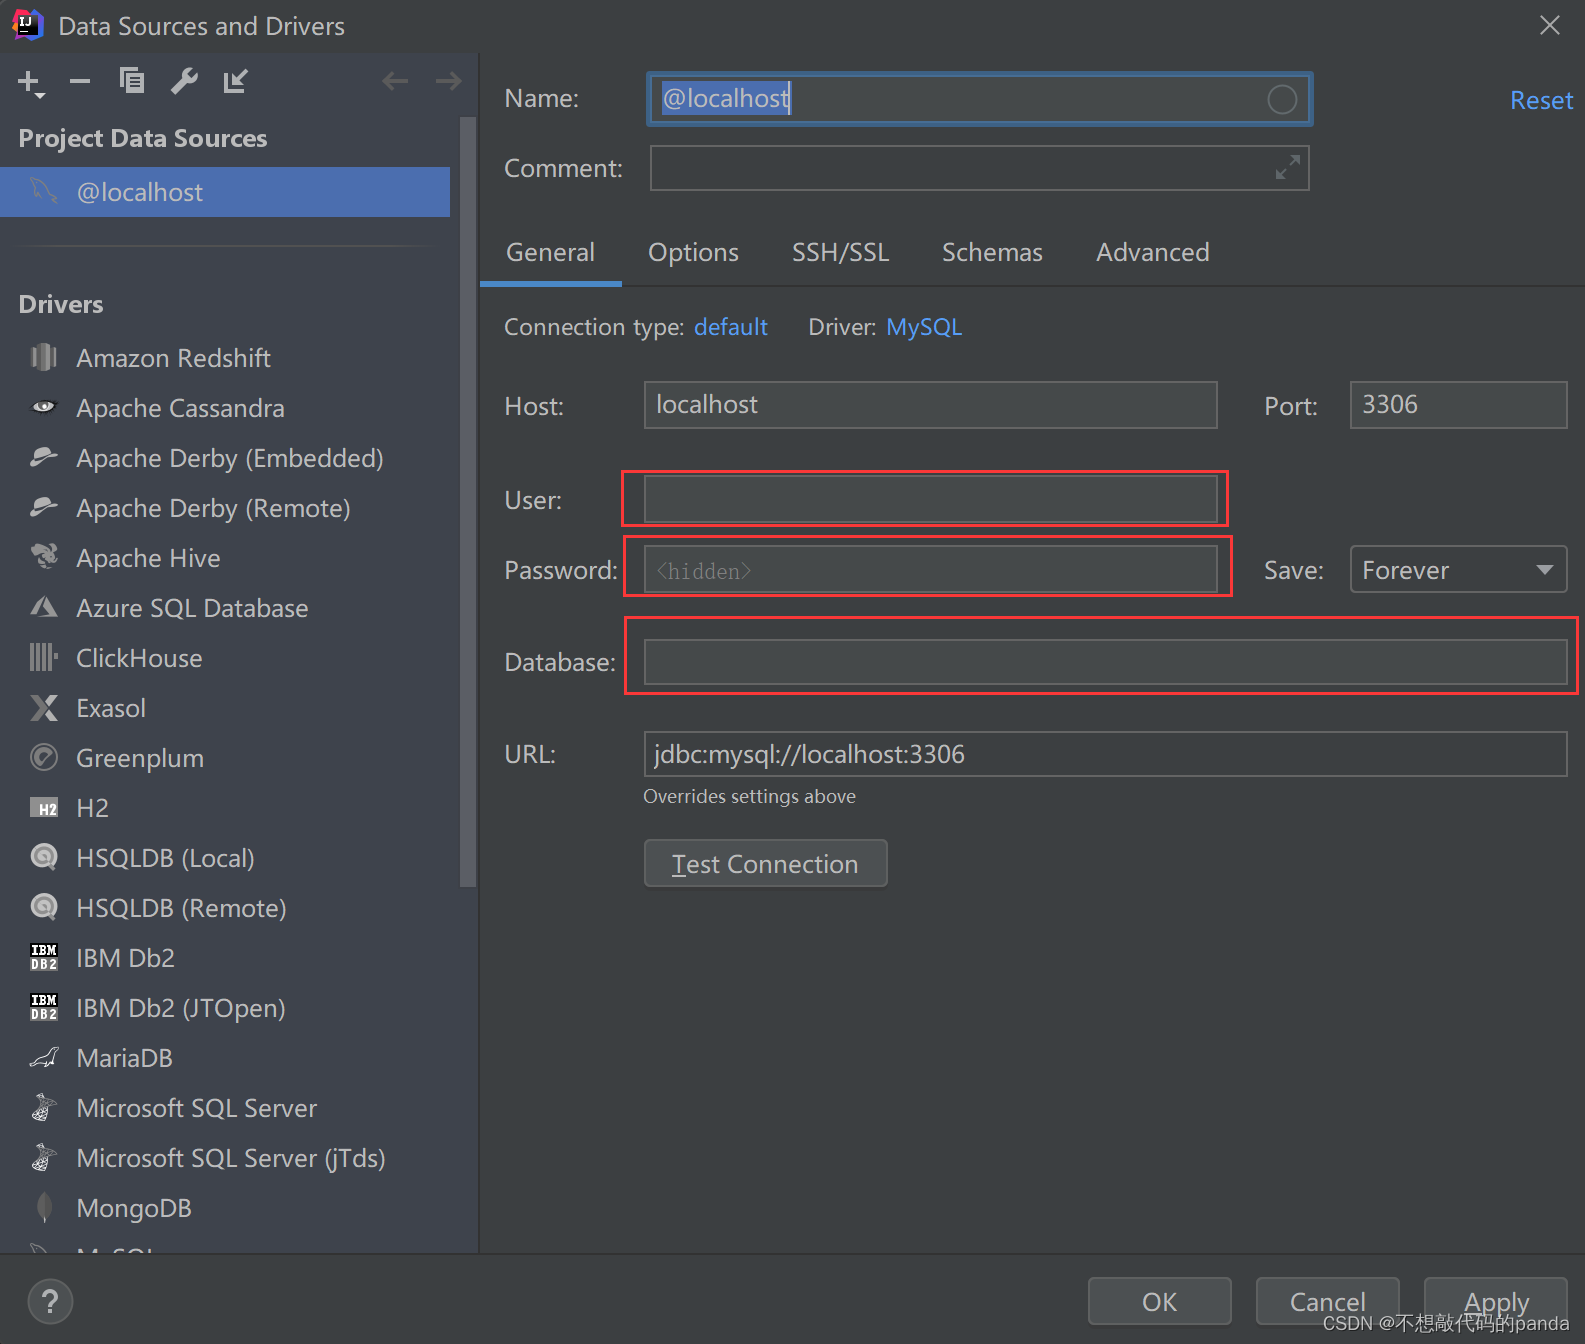Focus the URL input field

(1105, 754)
